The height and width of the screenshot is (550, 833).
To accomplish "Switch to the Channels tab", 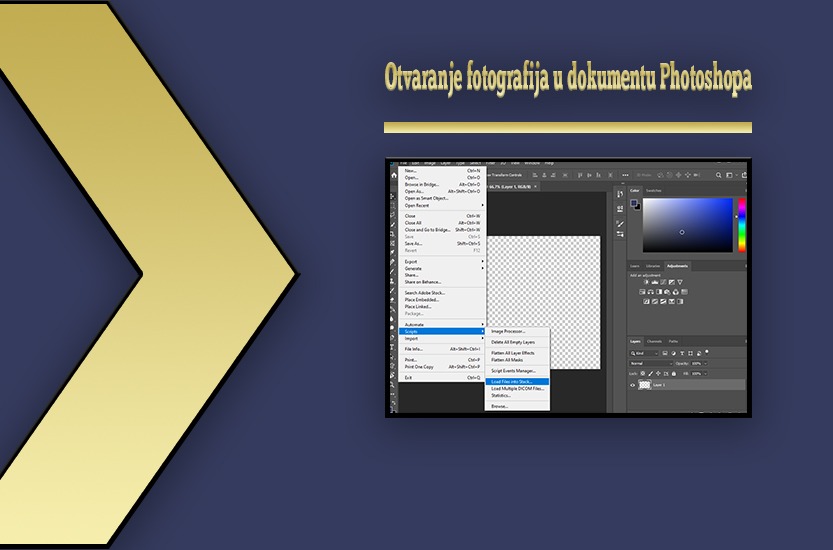I will click(x=654, y=341).
